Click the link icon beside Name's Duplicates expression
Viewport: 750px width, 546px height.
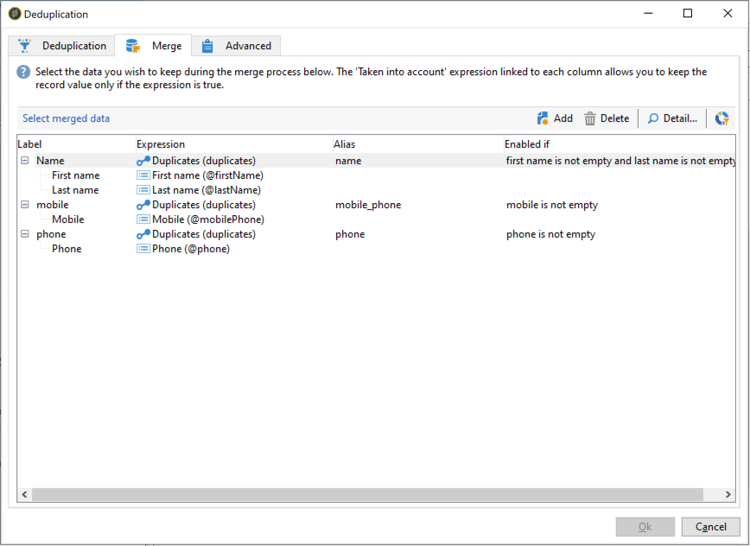click(143, 161)
